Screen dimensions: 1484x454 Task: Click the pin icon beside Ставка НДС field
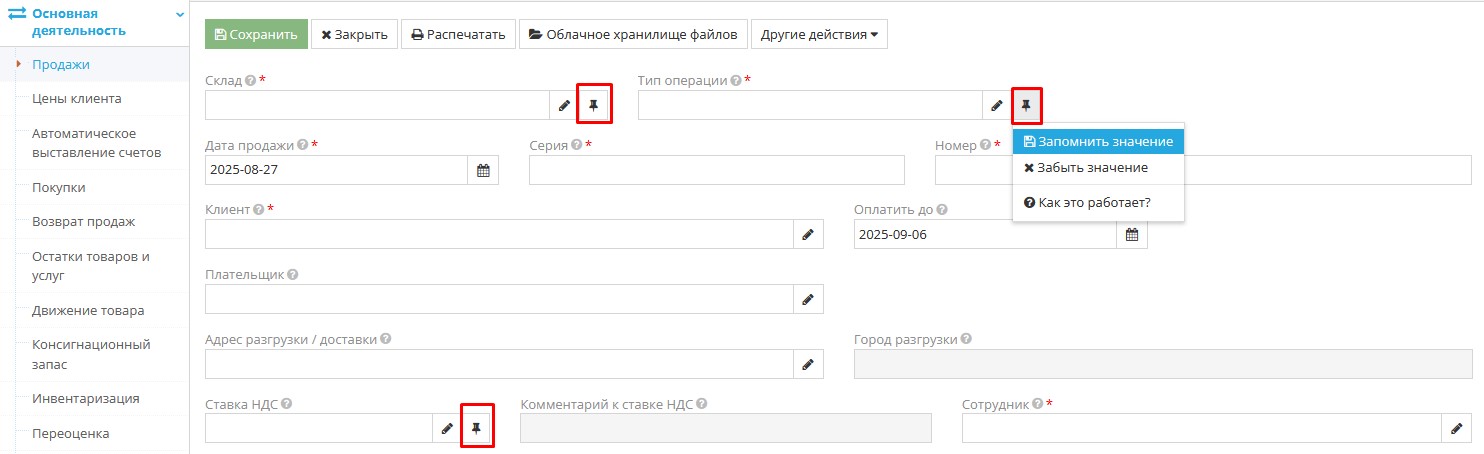[476, 428]
